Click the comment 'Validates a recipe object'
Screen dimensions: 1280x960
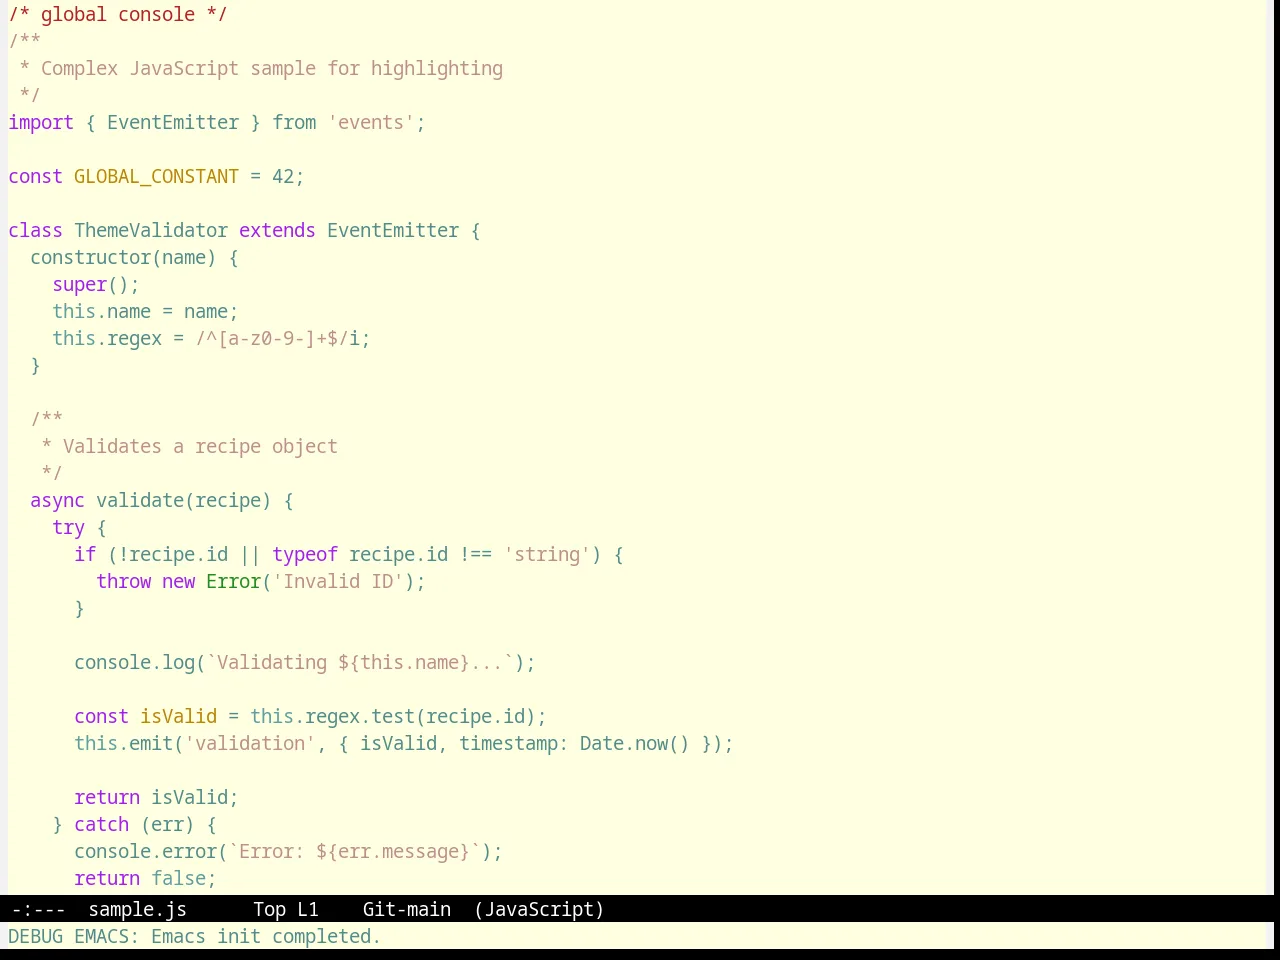click(x=200, y=446)
